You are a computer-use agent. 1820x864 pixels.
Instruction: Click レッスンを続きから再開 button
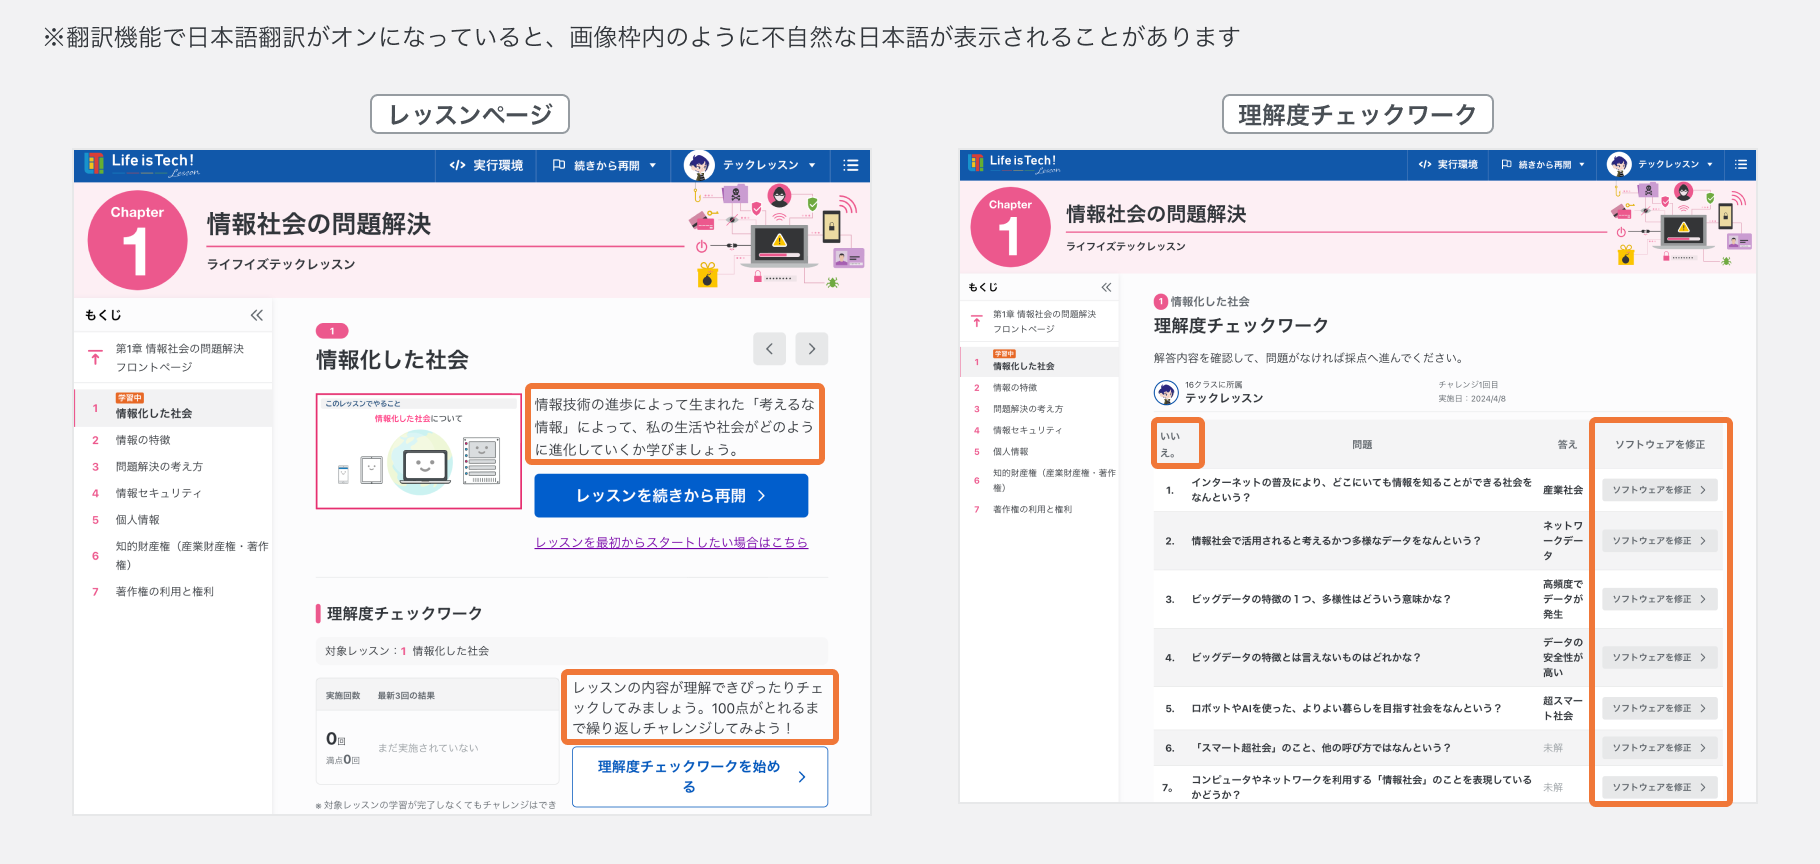[671, 496]
